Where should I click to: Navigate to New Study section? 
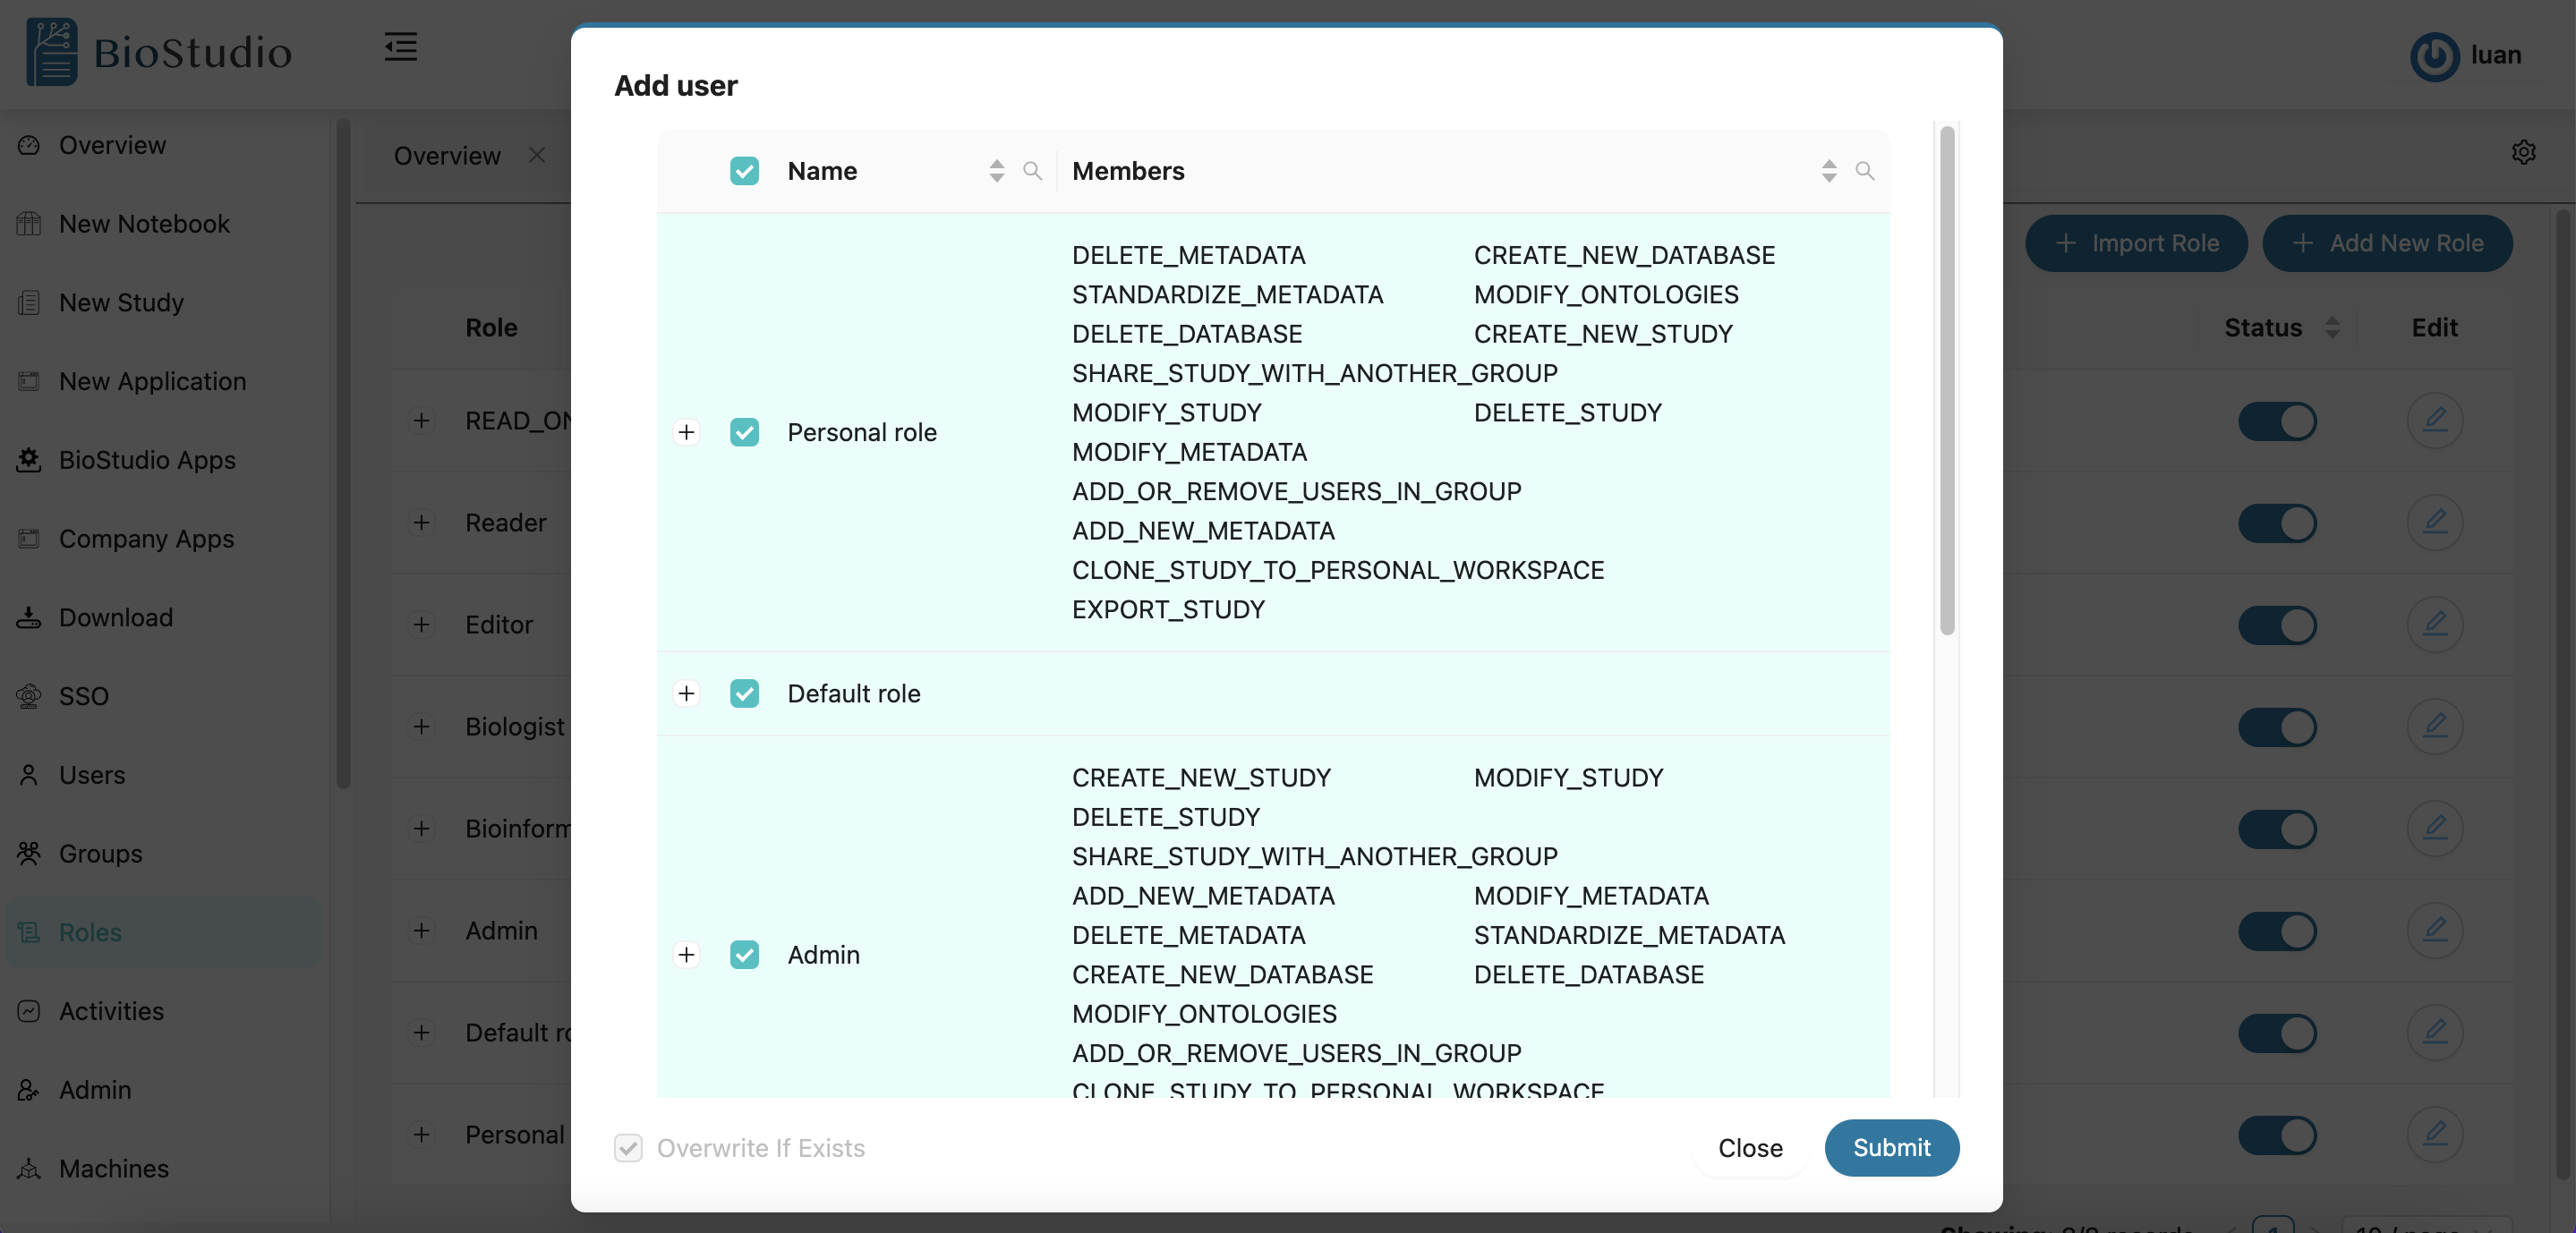120,302
